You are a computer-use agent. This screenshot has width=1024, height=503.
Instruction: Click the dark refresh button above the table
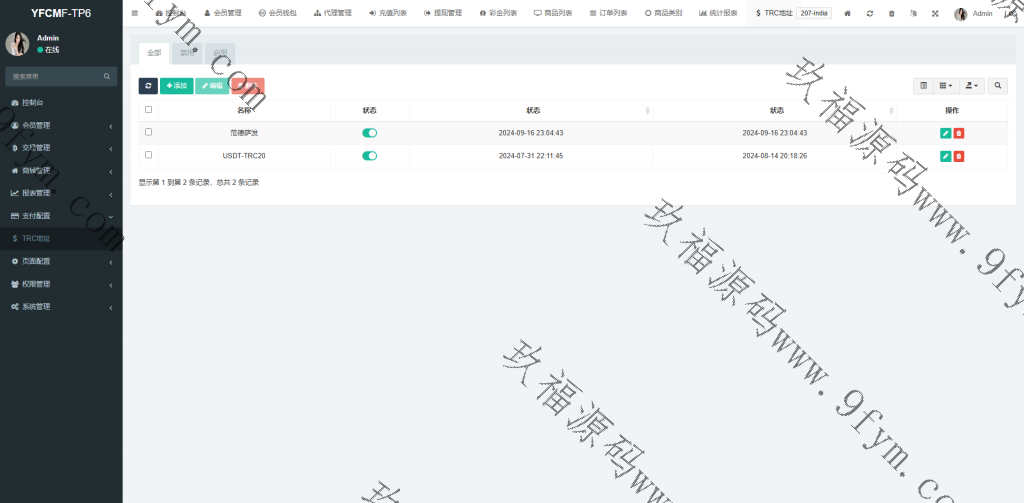pos(148,86)
